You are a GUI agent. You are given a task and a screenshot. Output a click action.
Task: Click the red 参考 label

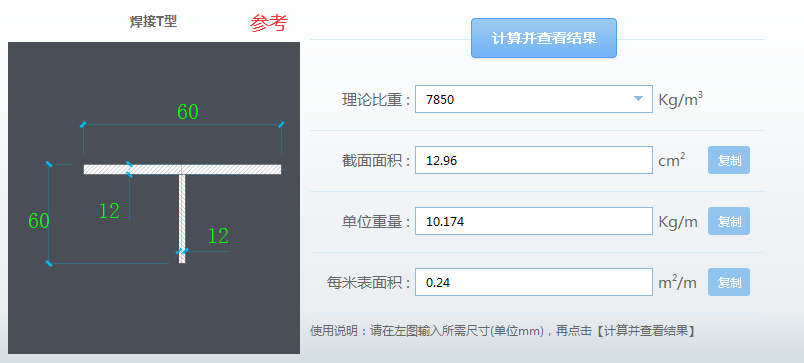click(x=269, y=23)
